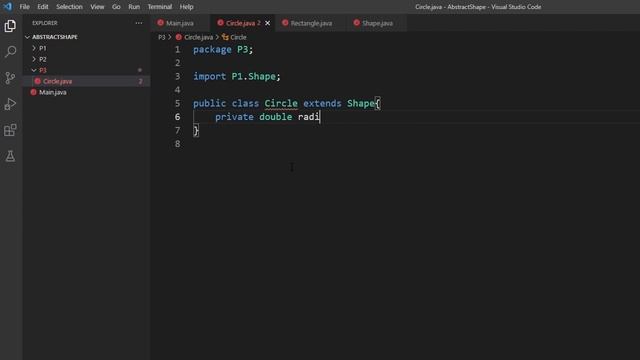
Task: Click line number 1 in the gutter
Action: tap(177, 49)
